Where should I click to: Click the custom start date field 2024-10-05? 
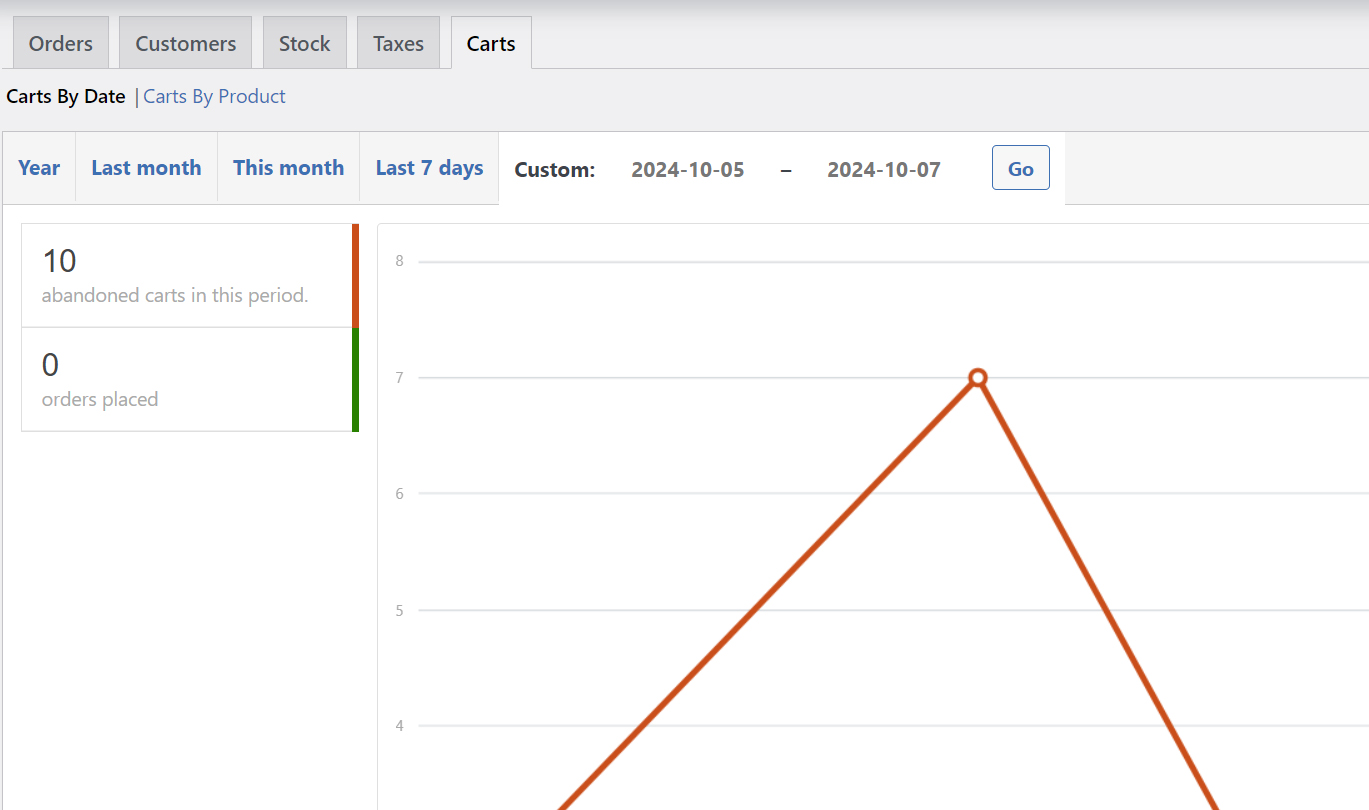[687, 169]
